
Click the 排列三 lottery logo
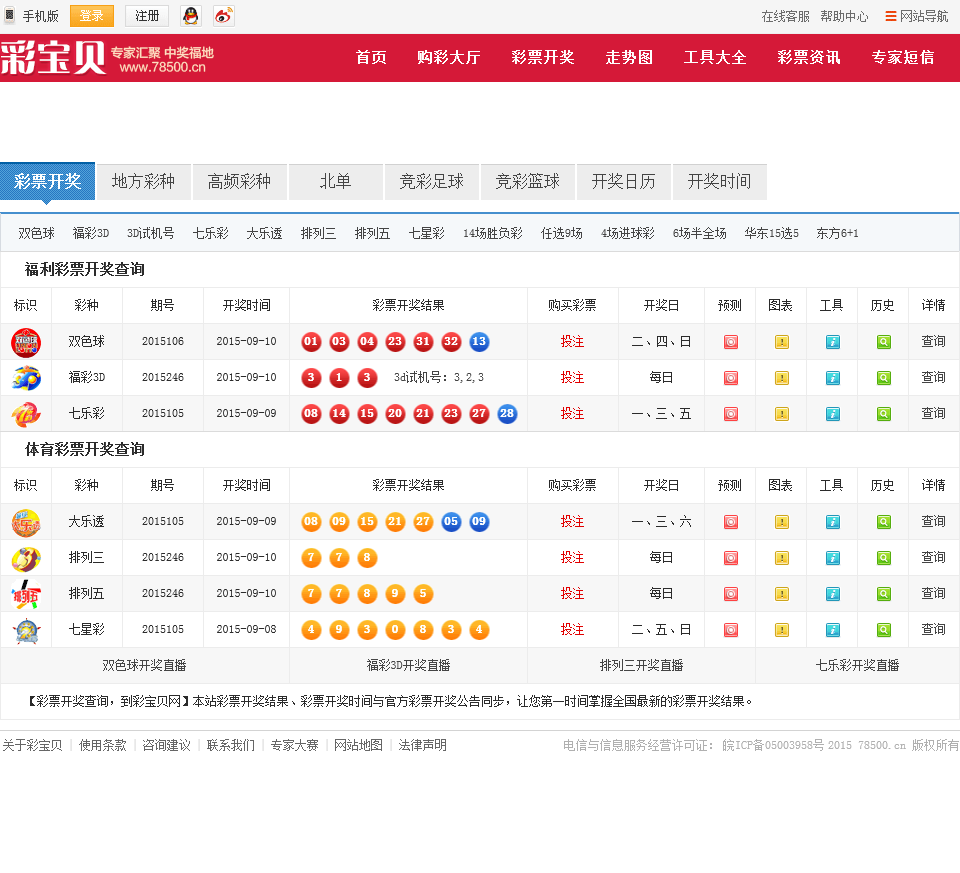(26, 558)
